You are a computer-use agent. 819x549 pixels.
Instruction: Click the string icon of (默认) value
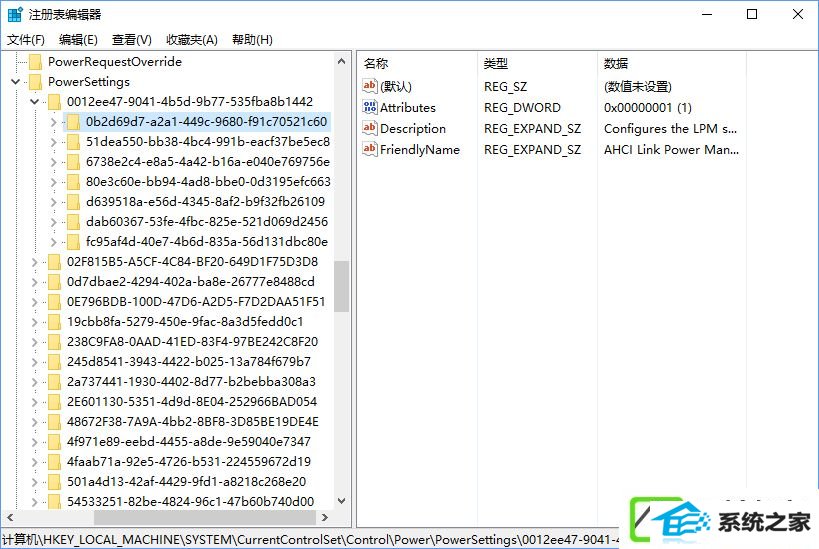pyautogui.click(x=370, y=86)
